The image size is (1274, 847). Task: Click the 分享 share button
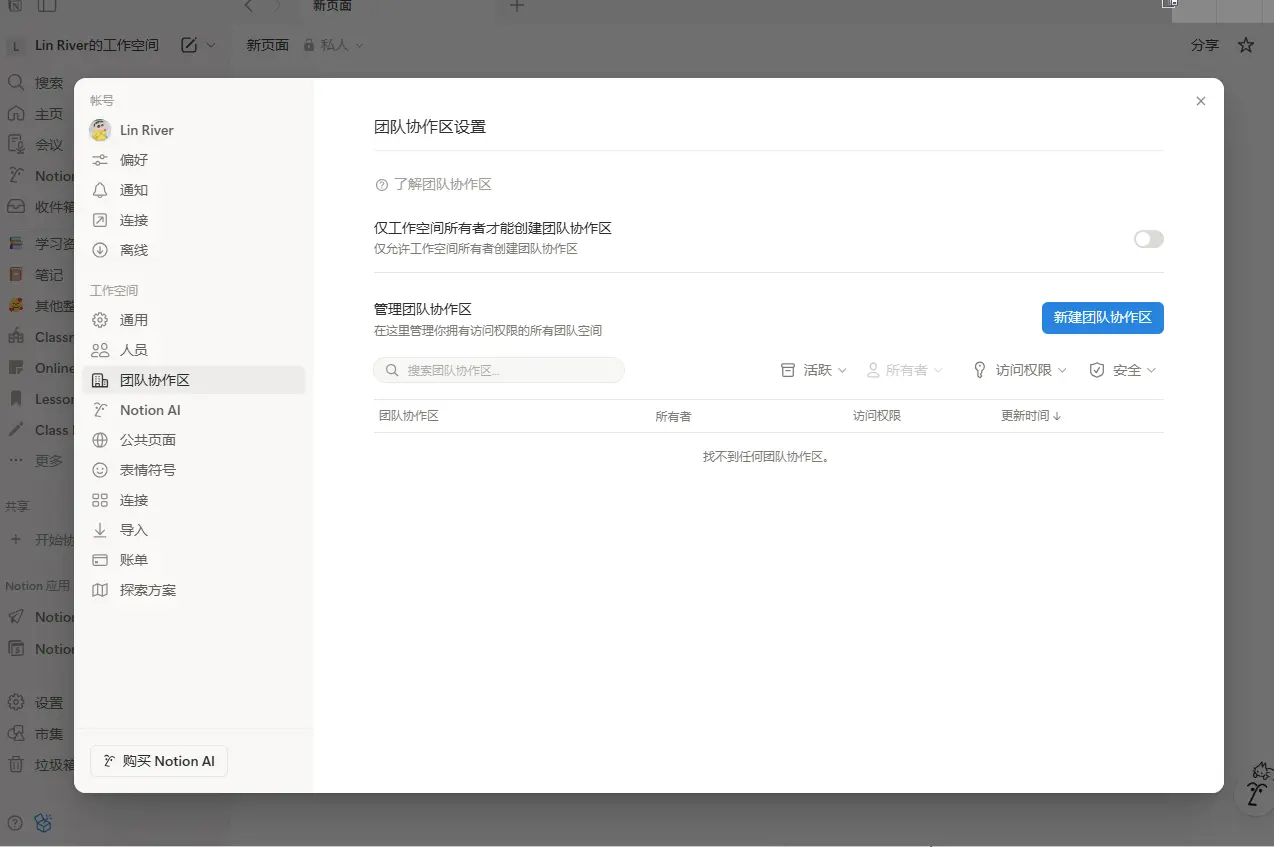click(x=1205, y=45)
